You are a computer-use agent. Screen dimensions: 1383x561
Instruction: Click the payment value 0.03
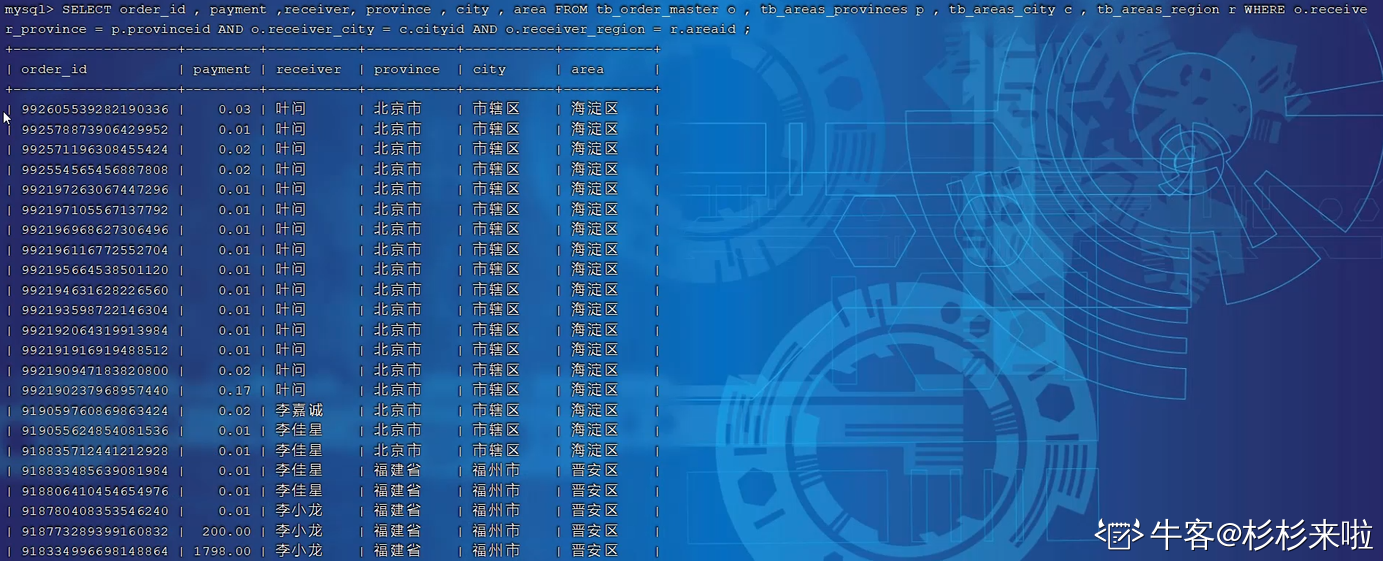[235, 110]
